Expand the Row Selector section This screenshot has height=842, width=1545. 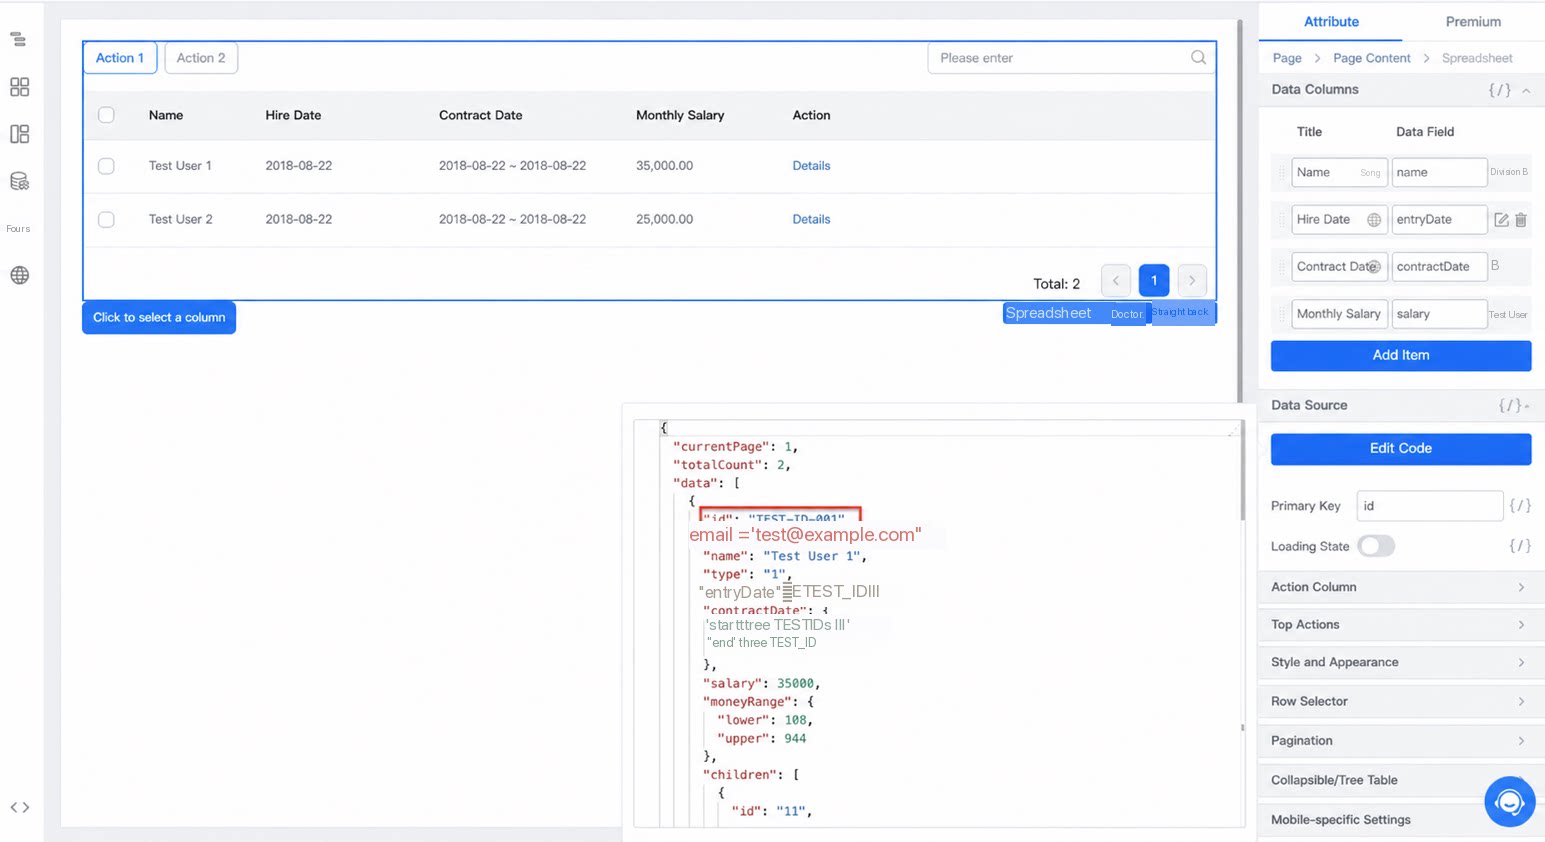click(x=1400, y=701)
